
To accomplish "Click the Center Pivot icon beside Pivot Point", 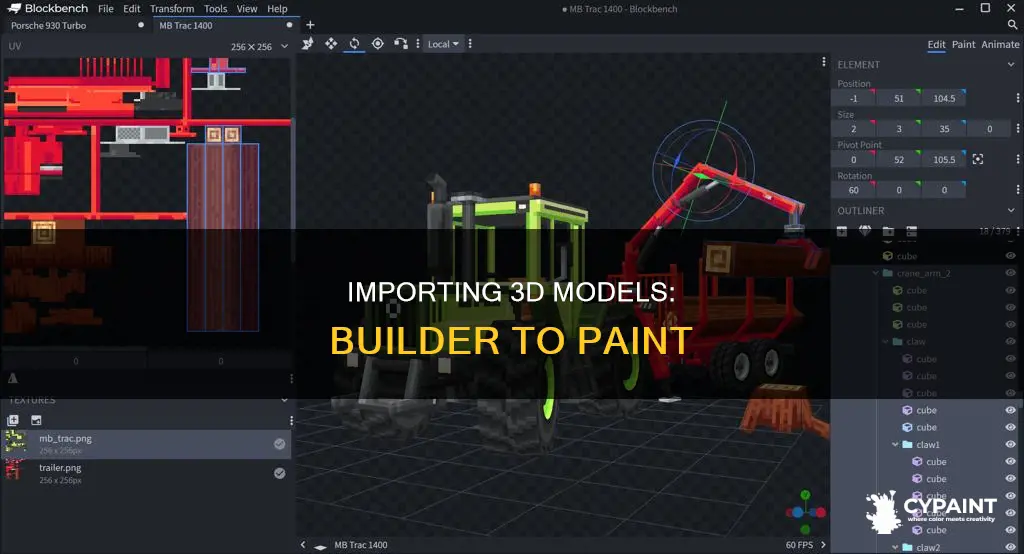I will (978, 159).
